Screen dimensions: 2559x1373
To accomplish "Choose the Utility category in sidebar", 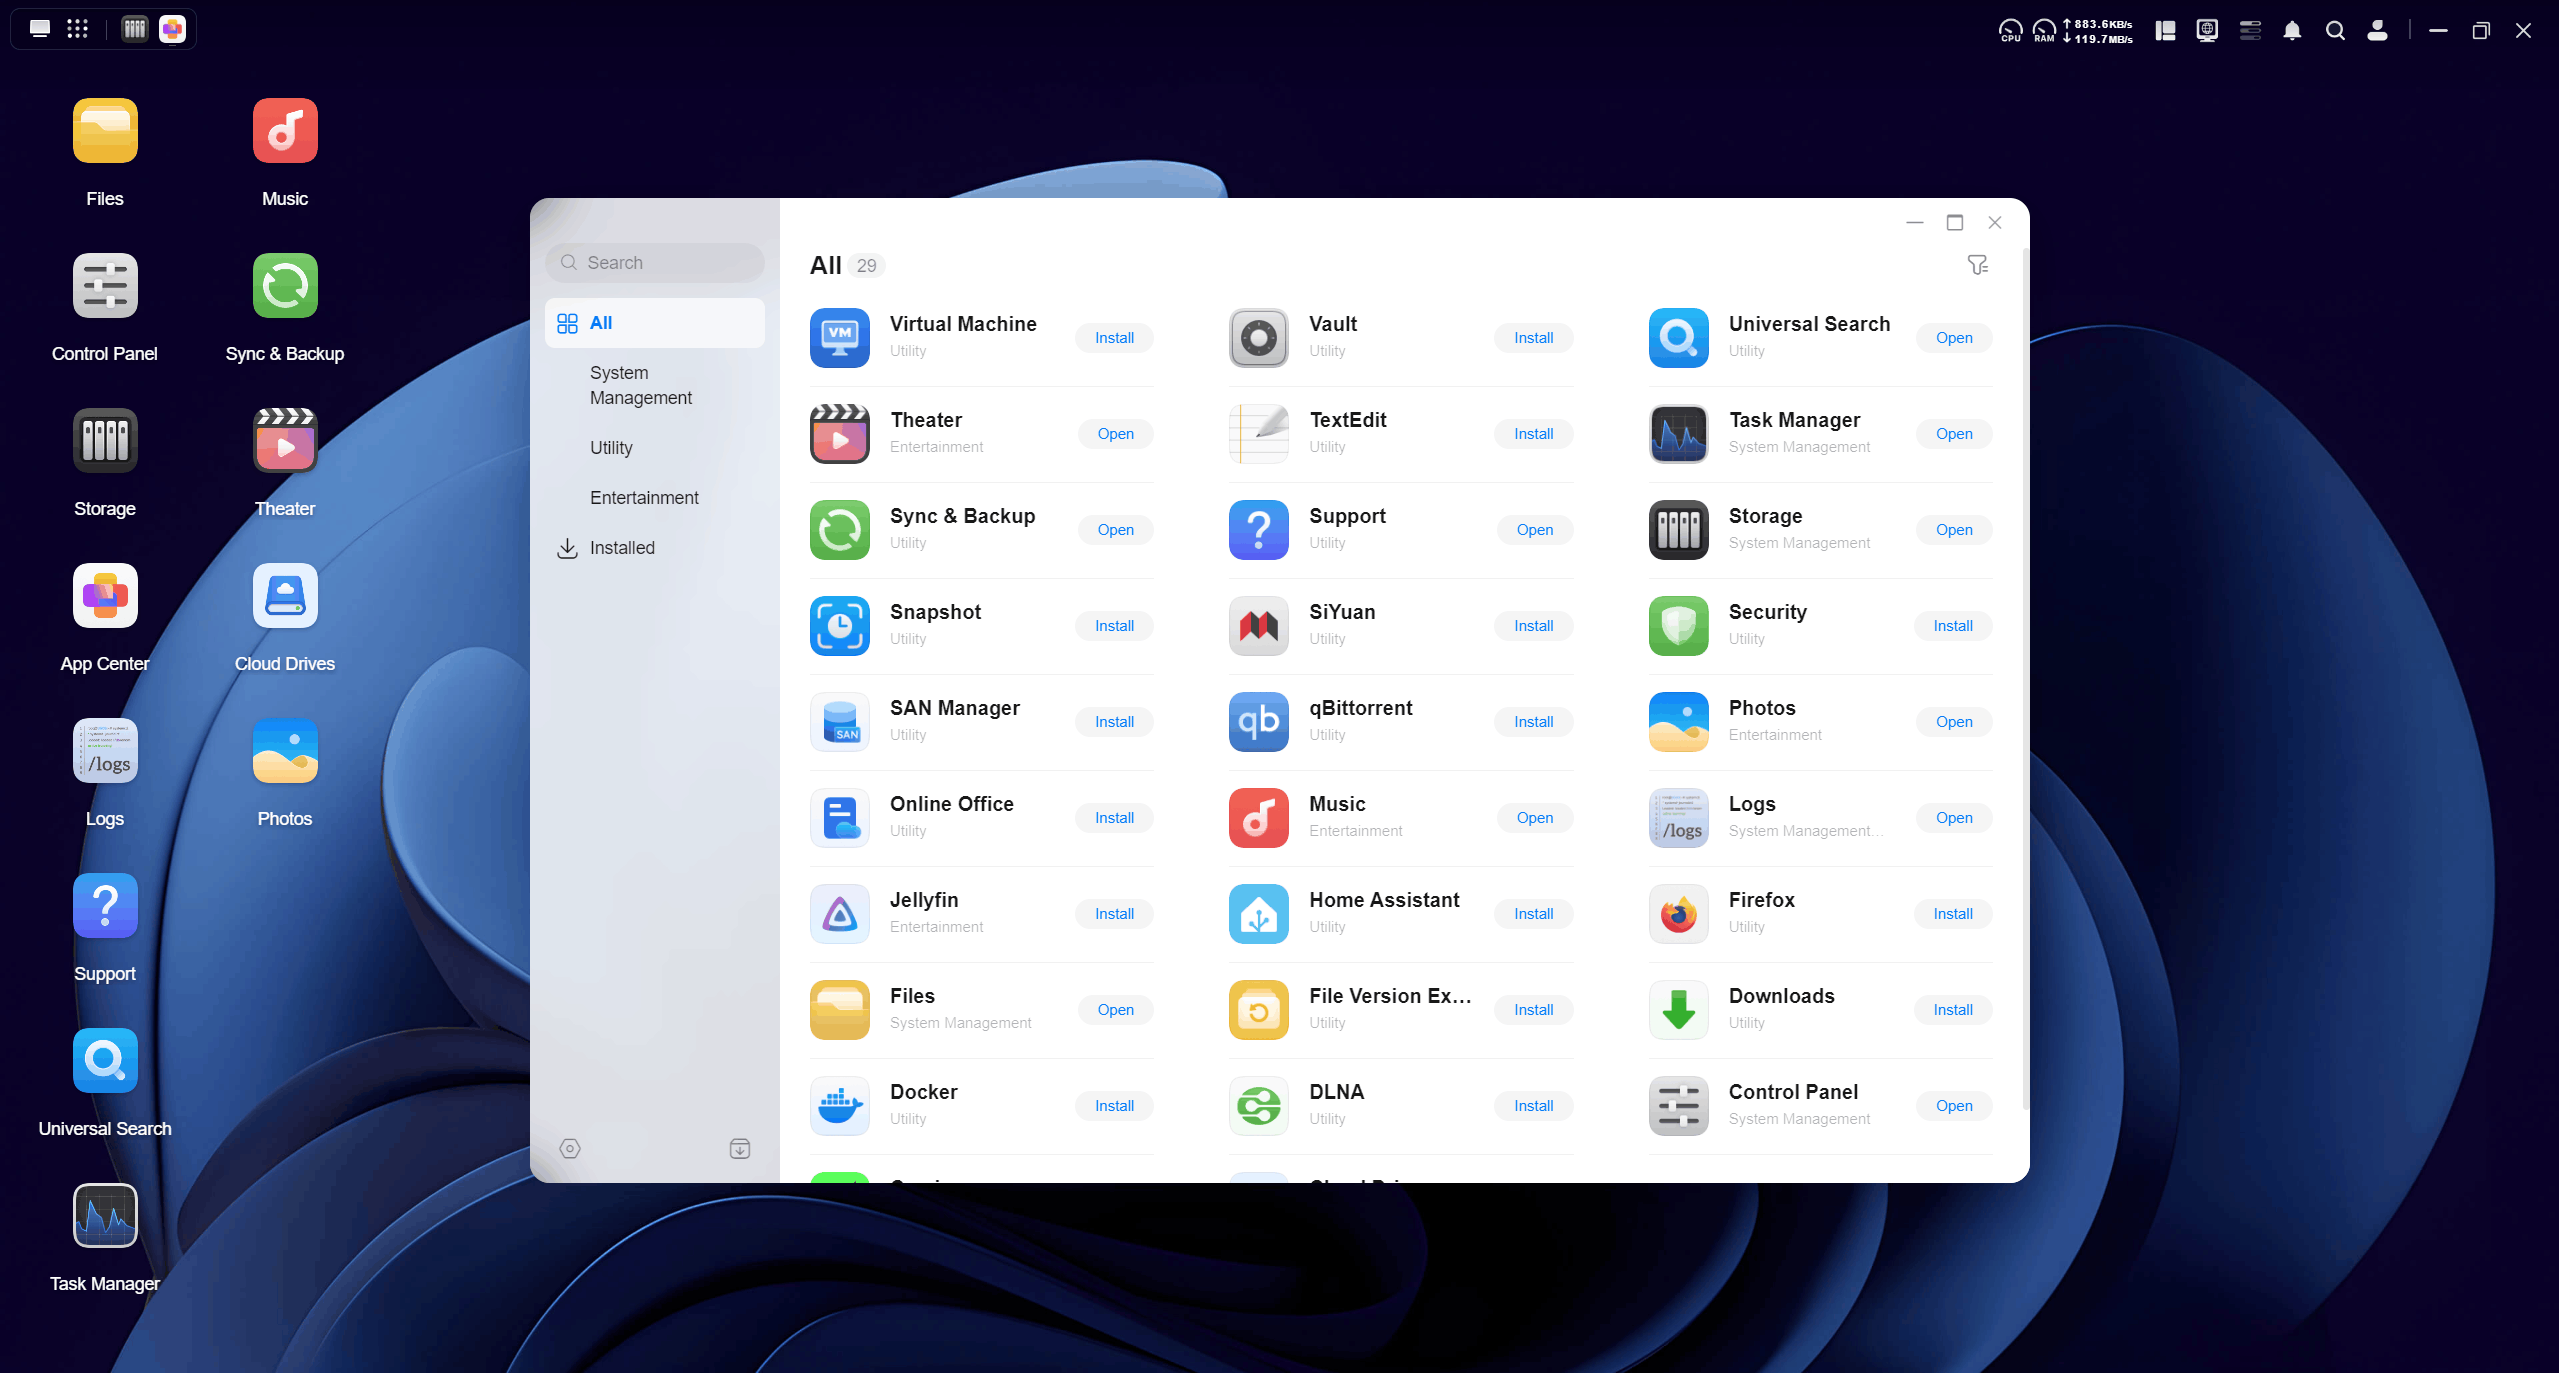I will point(611,448).
